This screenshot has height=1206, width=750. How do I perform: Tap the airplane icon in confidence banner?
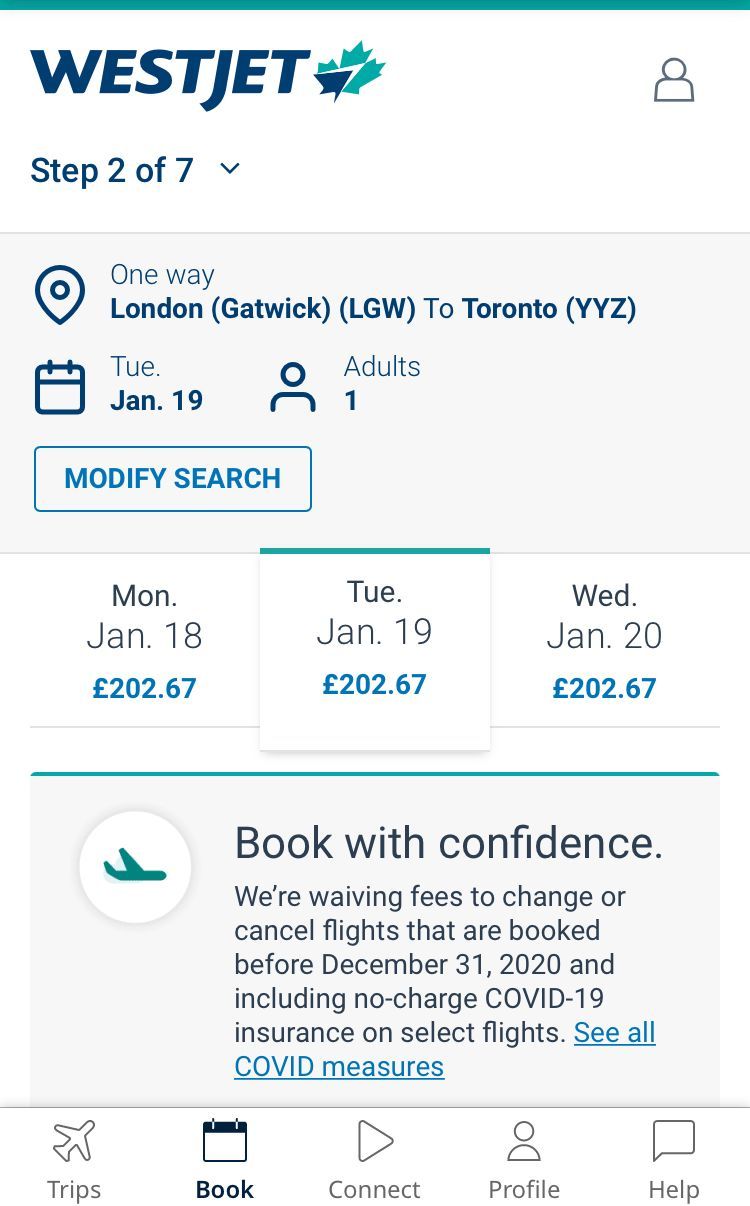[x=135, y=866]
